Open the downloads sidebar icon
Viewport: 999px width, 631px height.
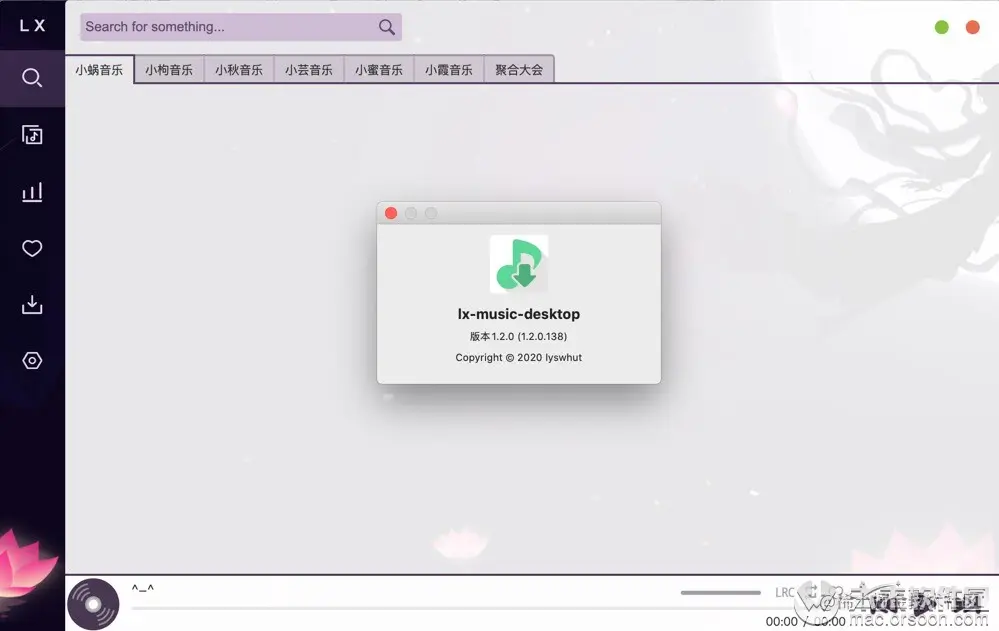(32, 304)
